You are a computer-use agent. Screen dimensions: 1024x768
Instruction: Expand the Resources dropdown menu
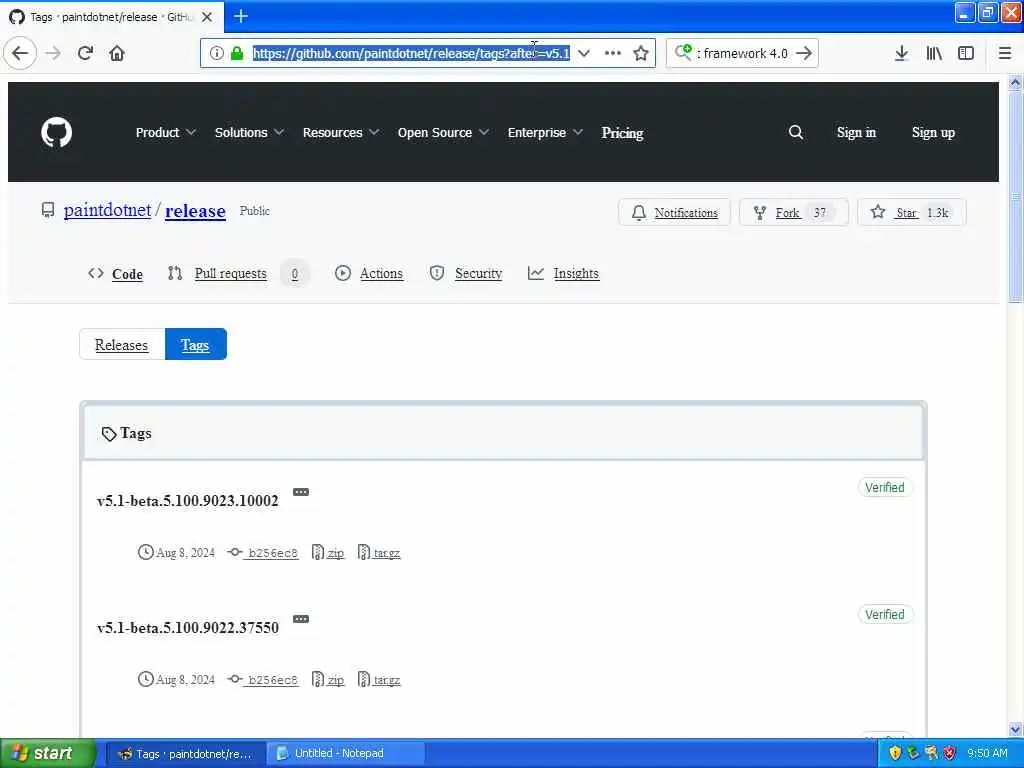coord(340,133)
